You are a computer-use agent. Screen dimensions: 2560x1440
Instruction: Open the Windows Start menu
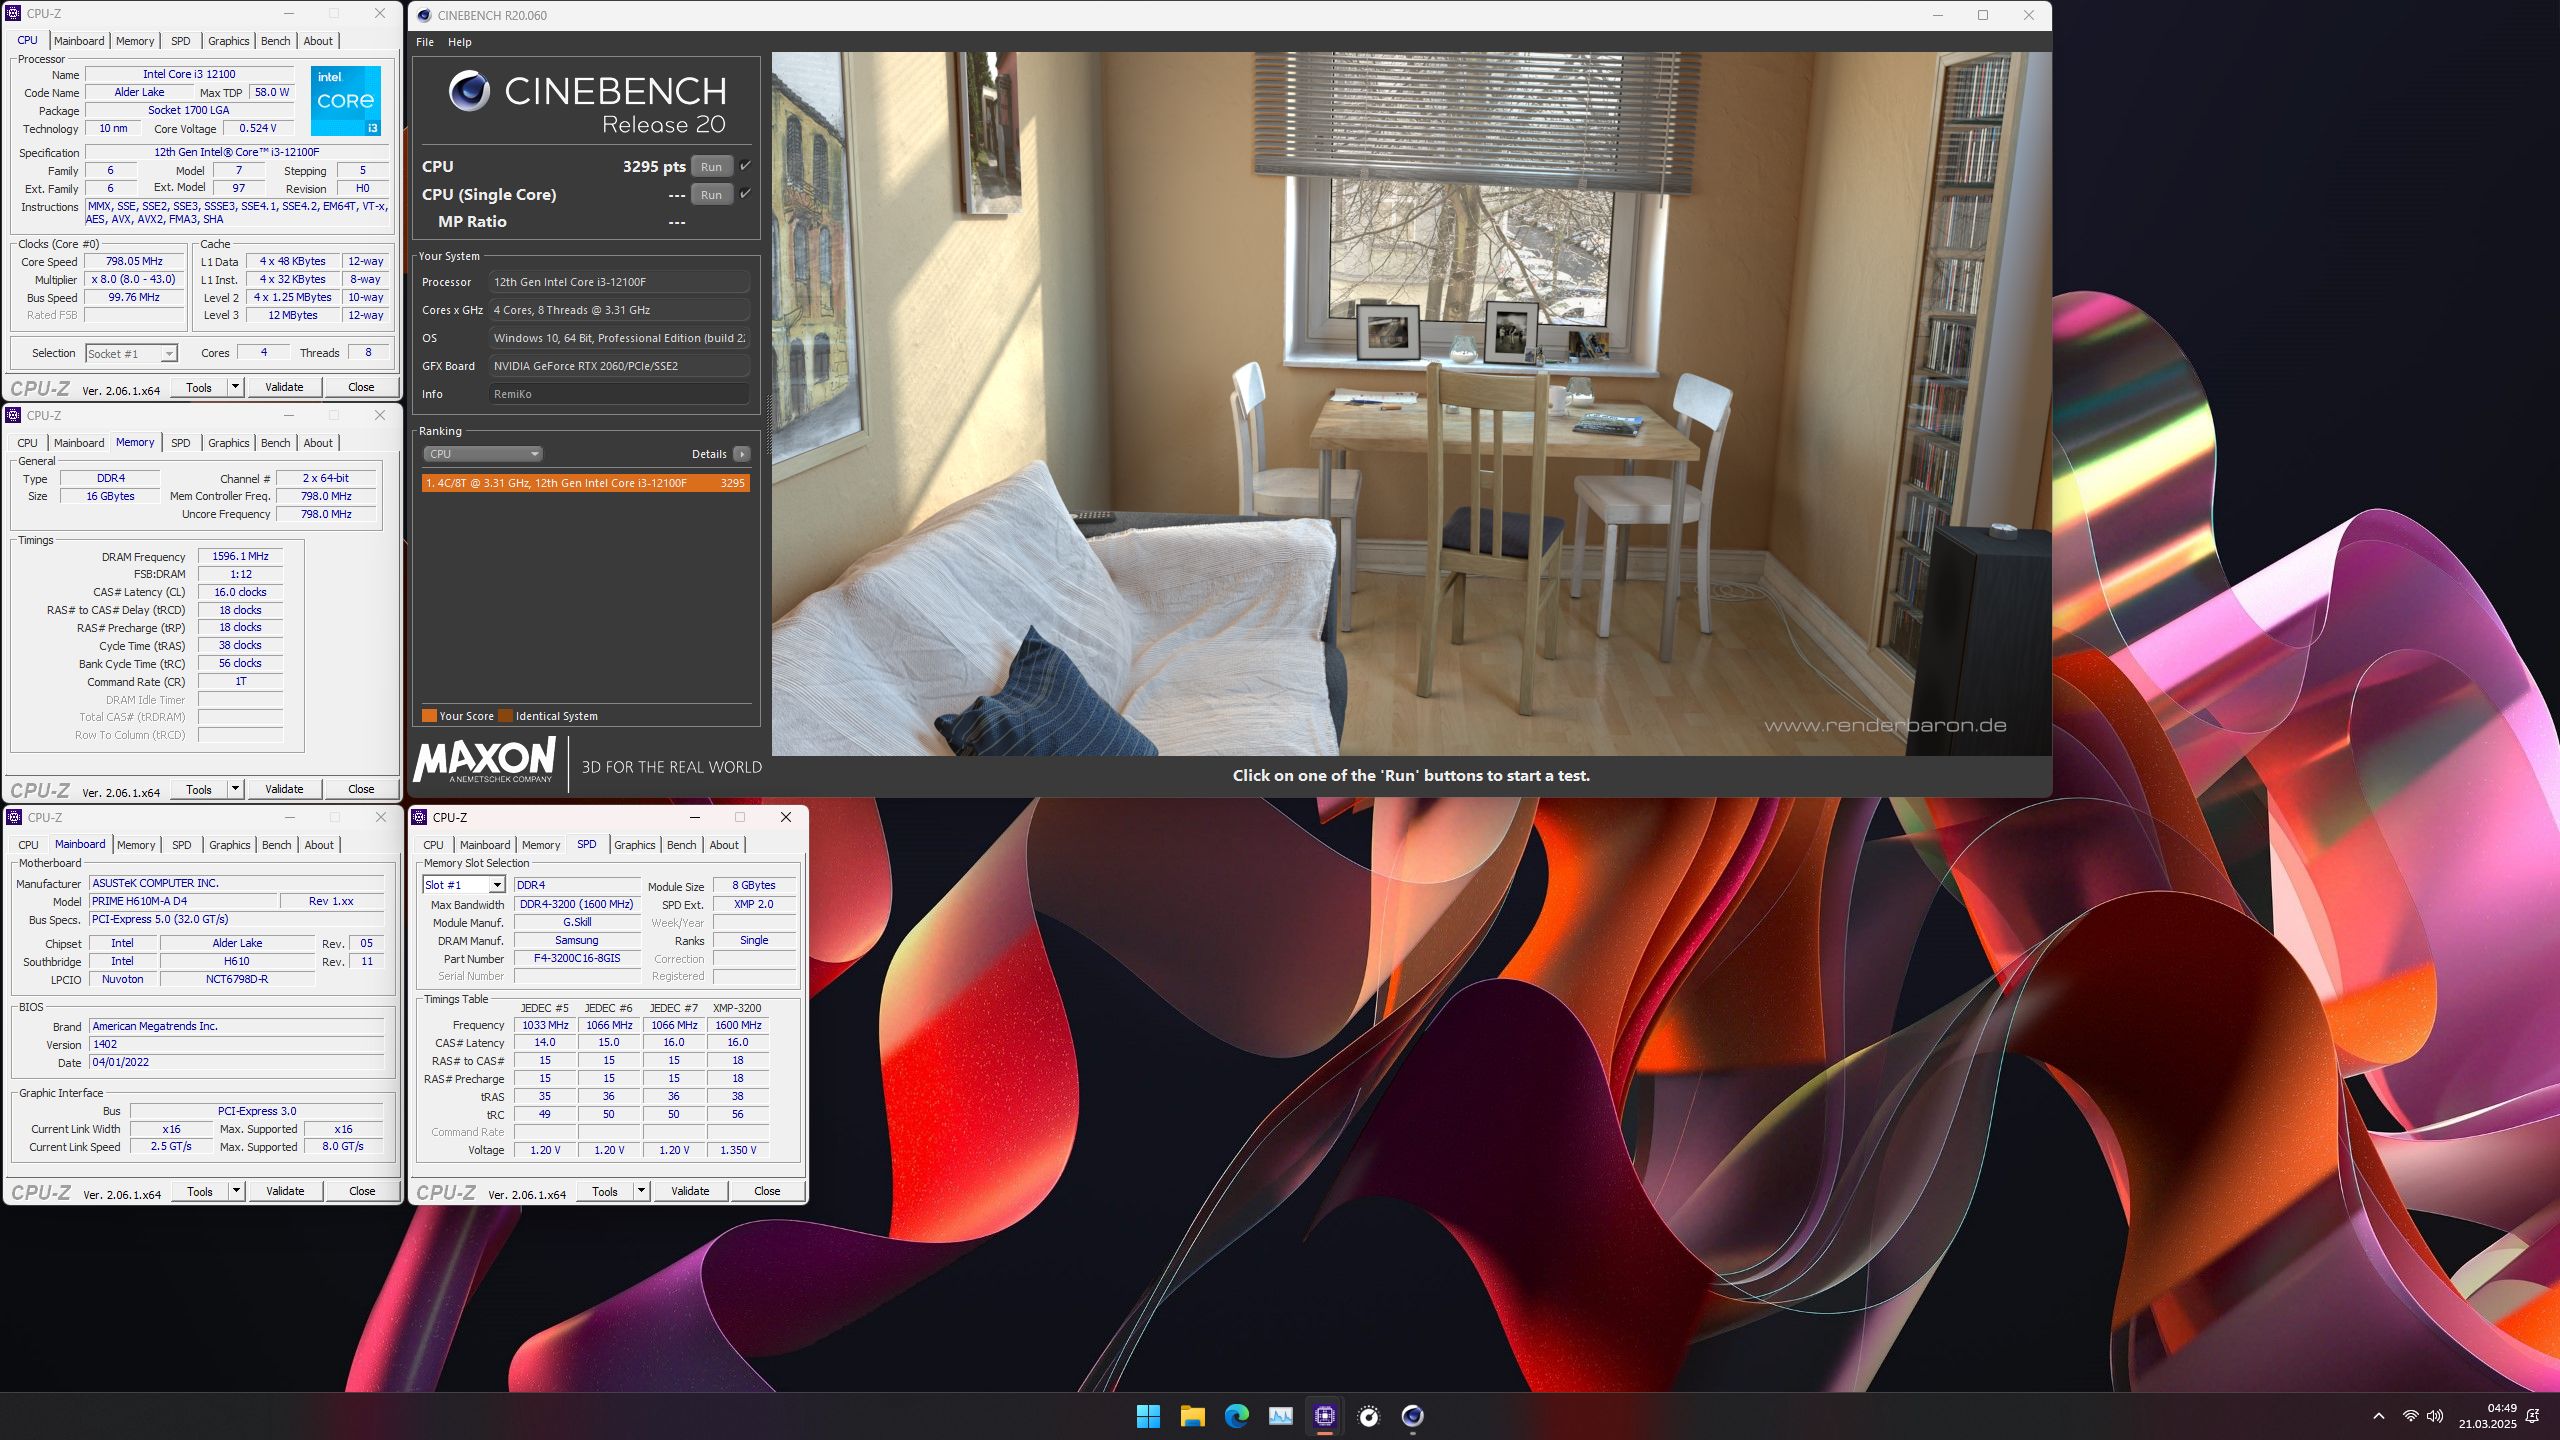pos(1148,1416)
